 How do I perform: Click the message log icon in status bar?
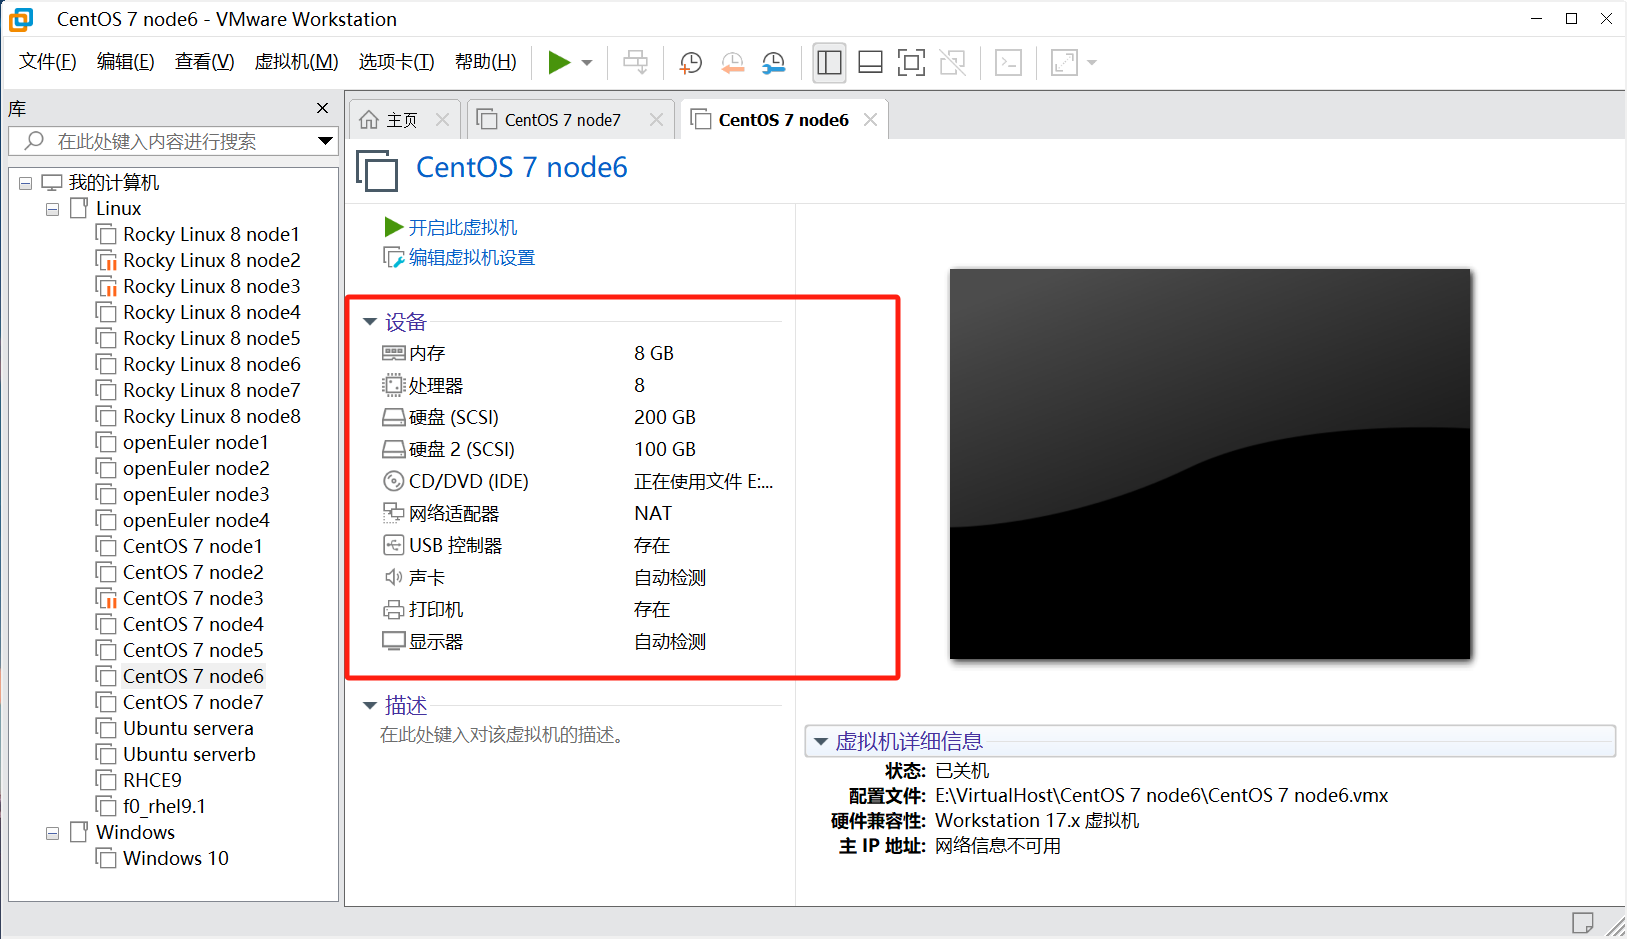(x=1582, y=922)
